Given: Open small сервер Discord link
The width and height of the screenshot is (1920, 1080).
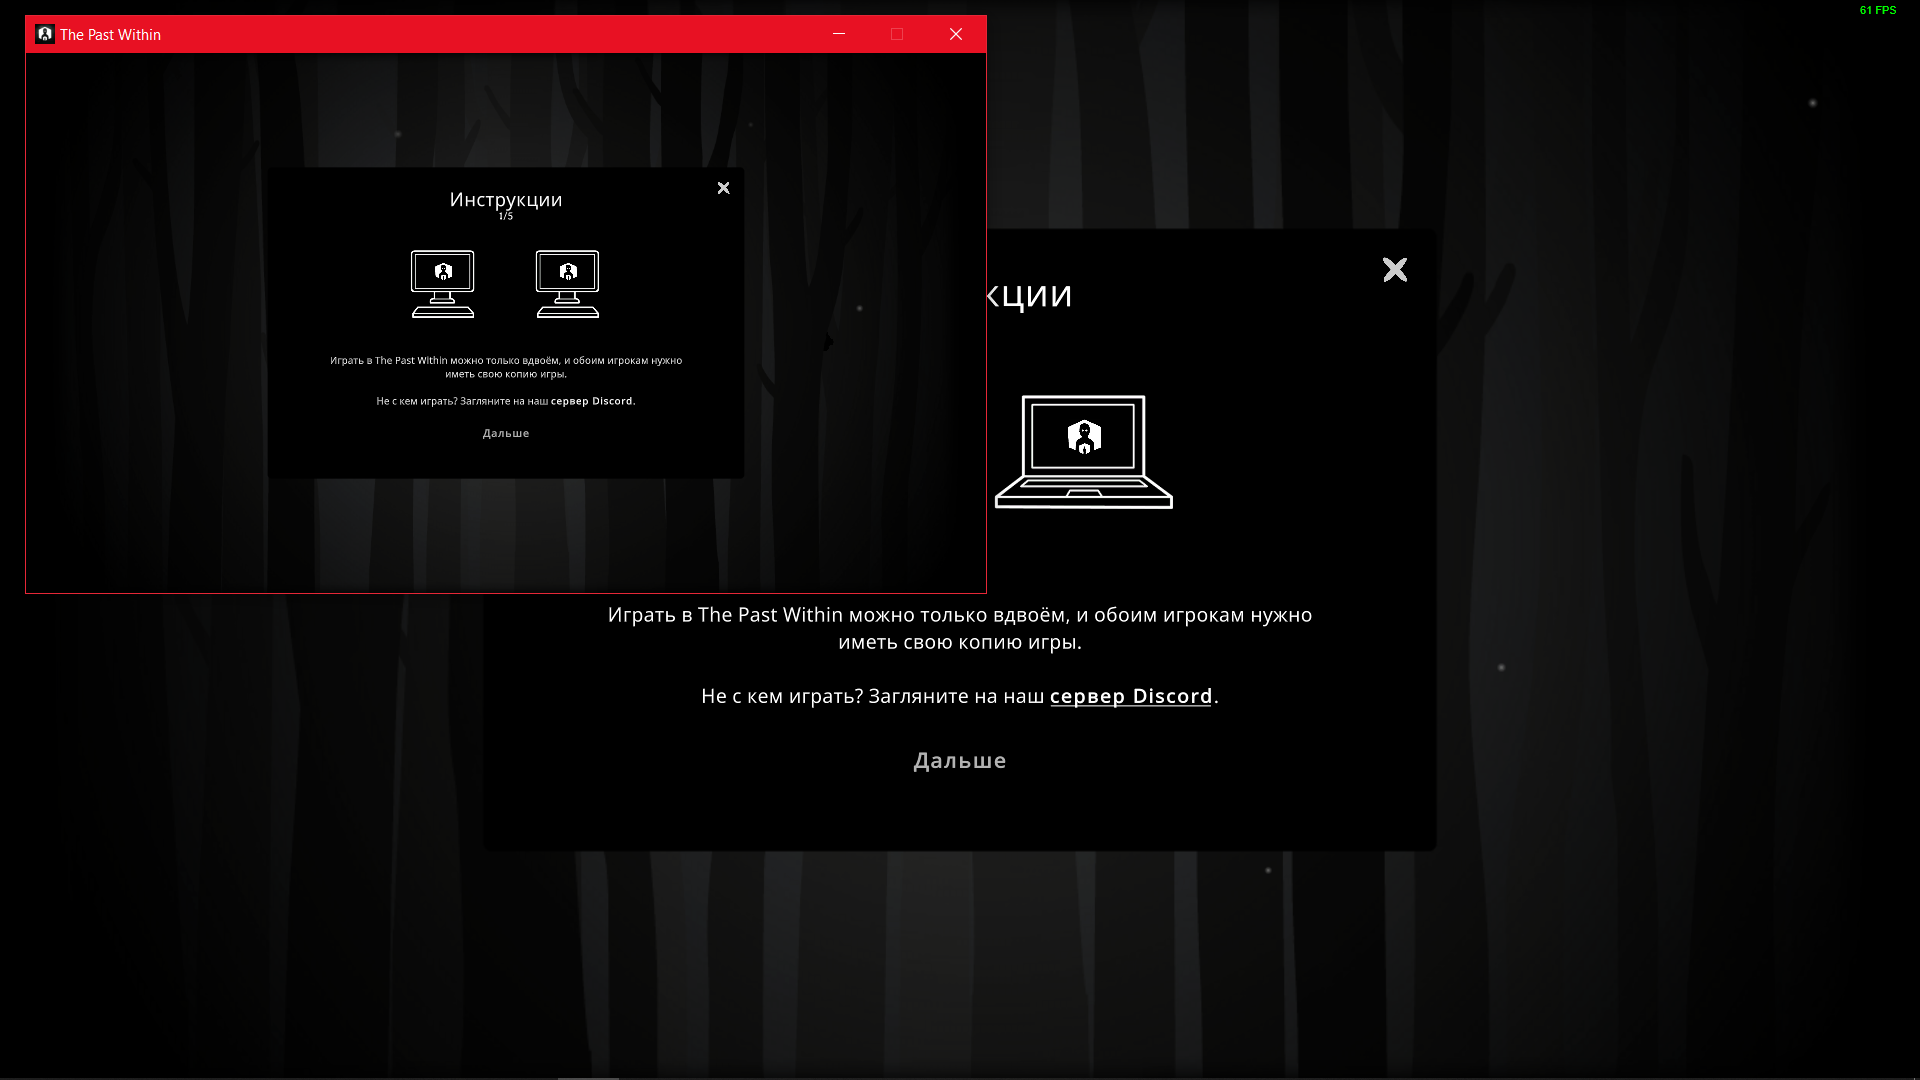Looking at the screenshot, I should 592,401.
